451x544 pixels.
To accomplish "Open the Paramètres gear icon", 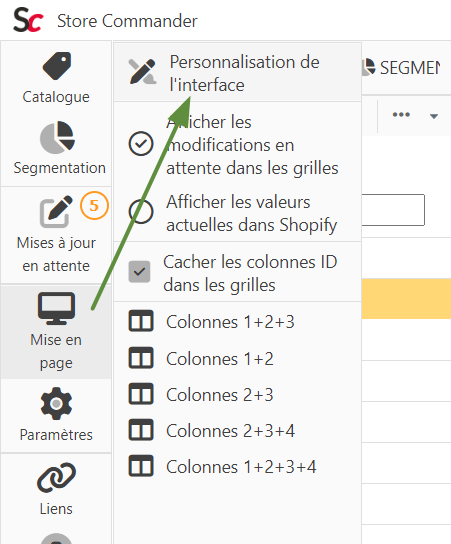I will [x=56, y=403].
